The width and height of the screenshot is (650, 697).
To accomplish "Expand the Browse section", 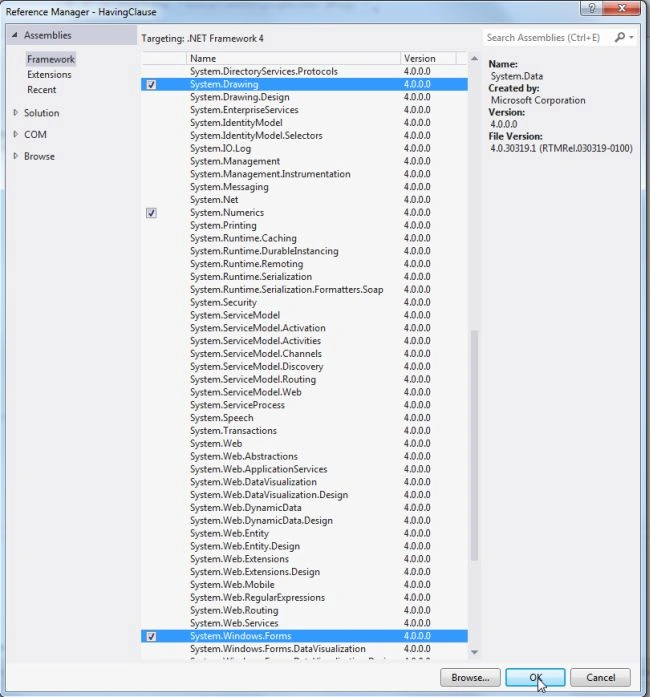I will [16, 156].
